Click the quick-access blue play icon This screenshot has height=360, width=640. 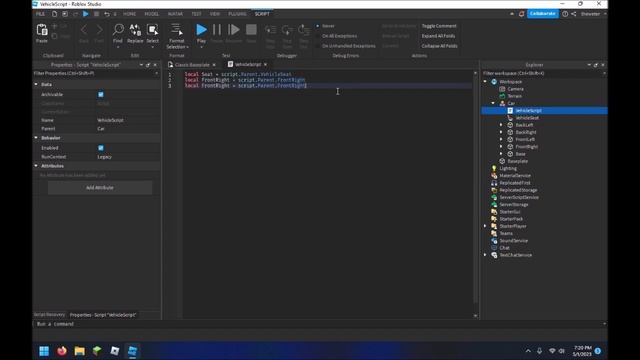pos(86,14)
